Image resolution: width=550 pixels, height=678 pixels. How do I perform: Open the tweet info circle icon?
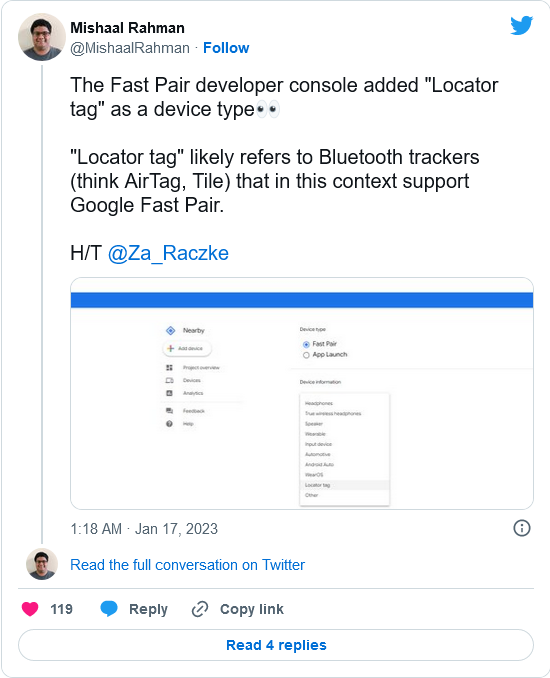tap(521, 528)
